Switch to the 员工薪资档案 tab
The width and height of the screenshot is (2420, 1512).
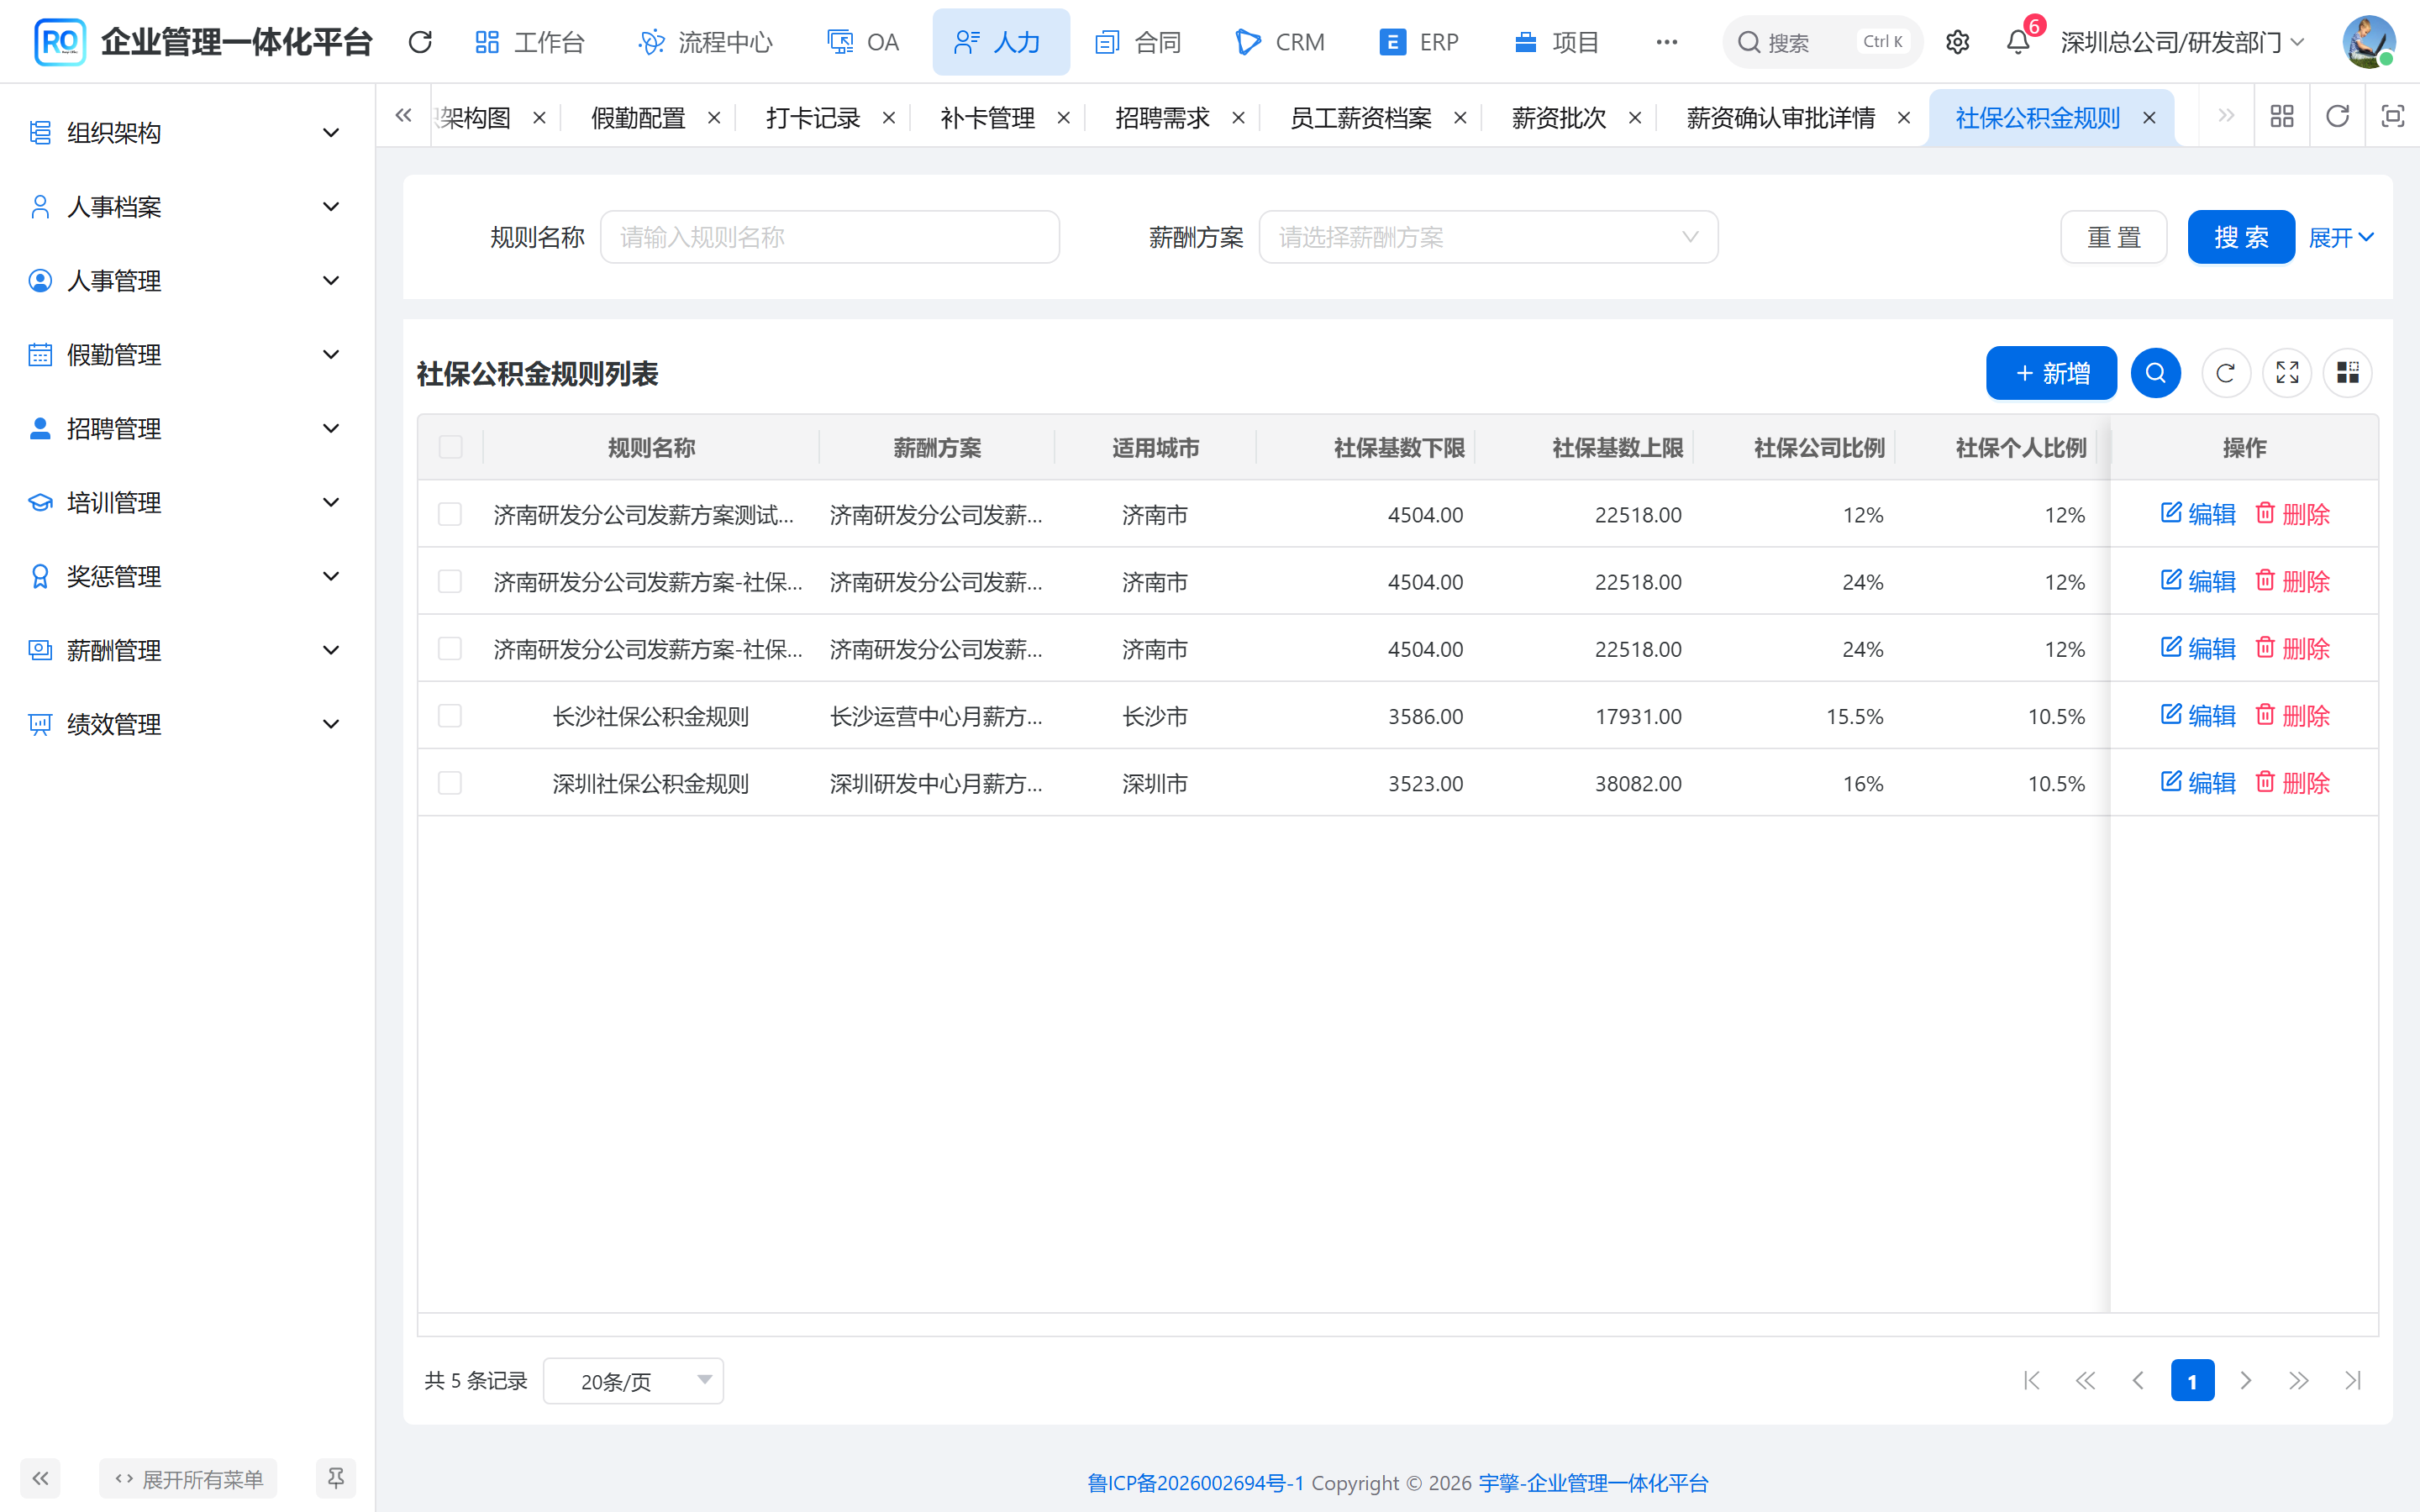pos(1360,118)
